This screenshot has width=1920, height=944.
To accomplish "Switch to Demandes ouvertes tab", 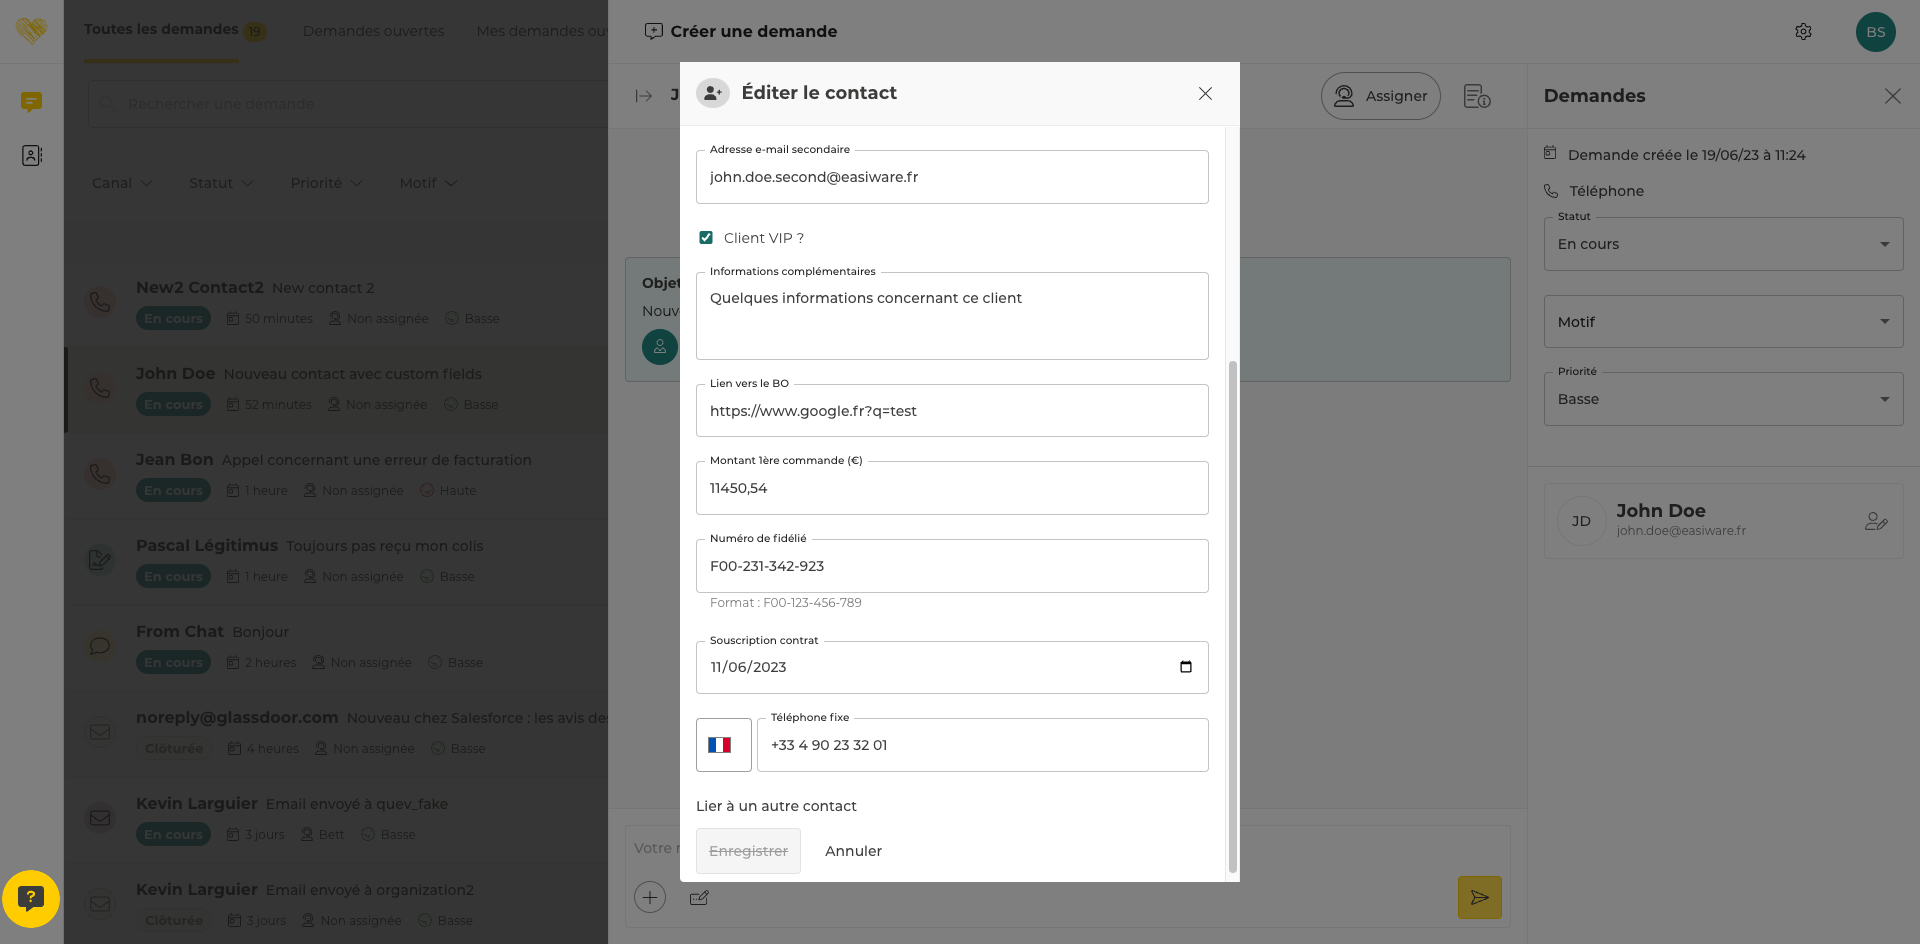I will pyautogui.click(x=373, y=31).
